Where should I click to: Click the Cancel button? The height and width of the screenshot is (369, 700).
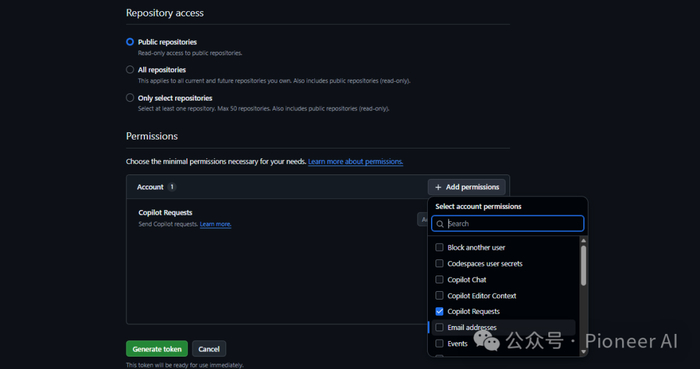coord(209,349)
